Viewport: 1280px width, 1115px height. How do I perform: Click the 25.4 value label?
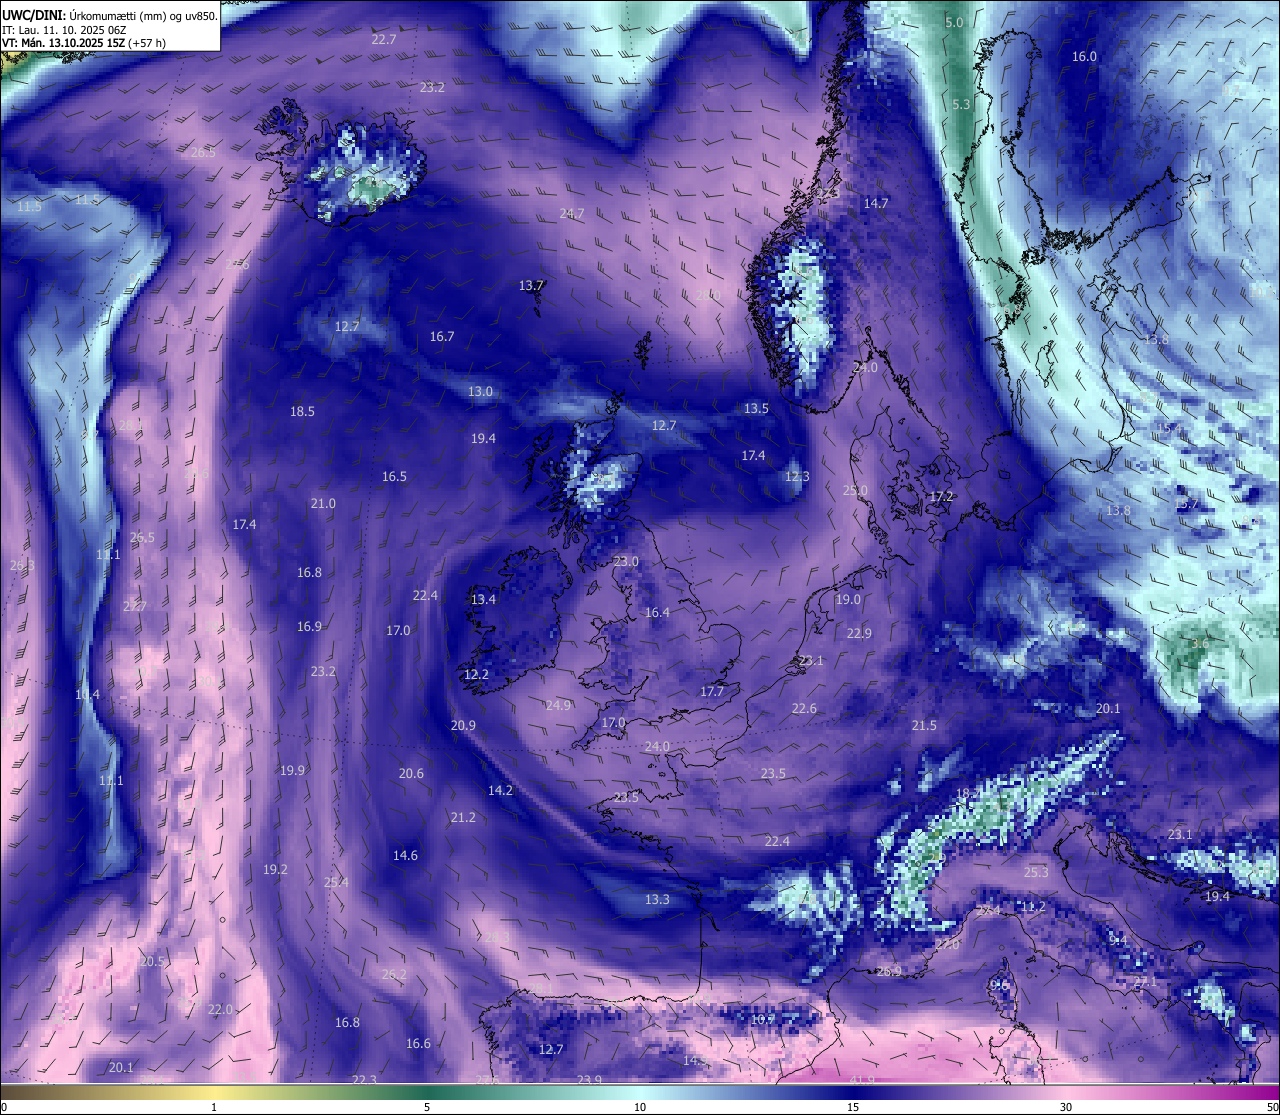(337, 883)
